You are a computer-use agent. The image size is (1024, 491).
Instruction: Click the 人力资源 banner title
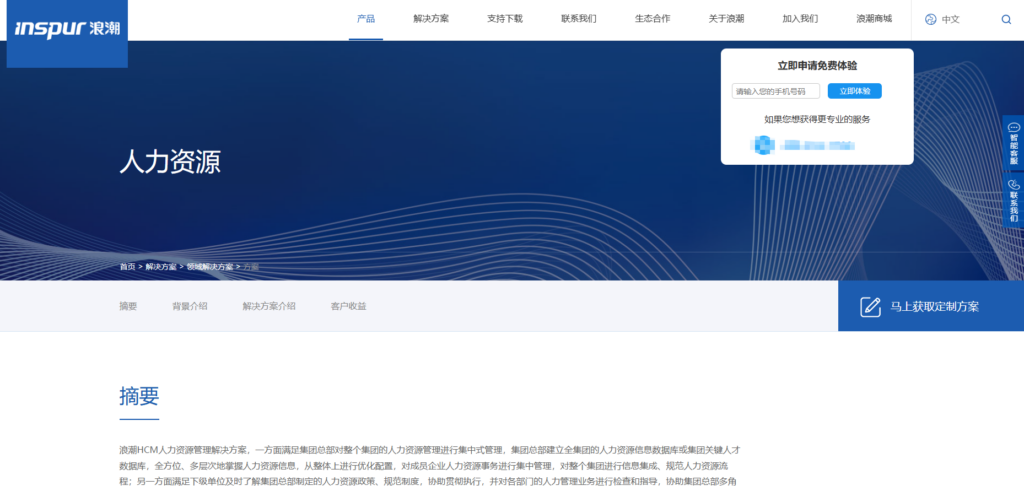[x=170, y=162]
